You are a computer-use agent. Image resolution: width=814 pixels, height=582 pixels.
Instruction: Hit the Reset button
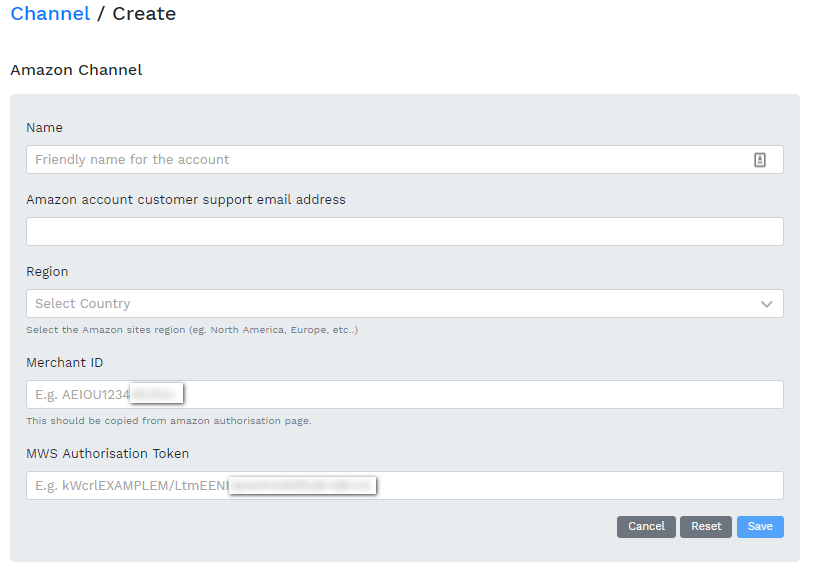tap(706, 527)
